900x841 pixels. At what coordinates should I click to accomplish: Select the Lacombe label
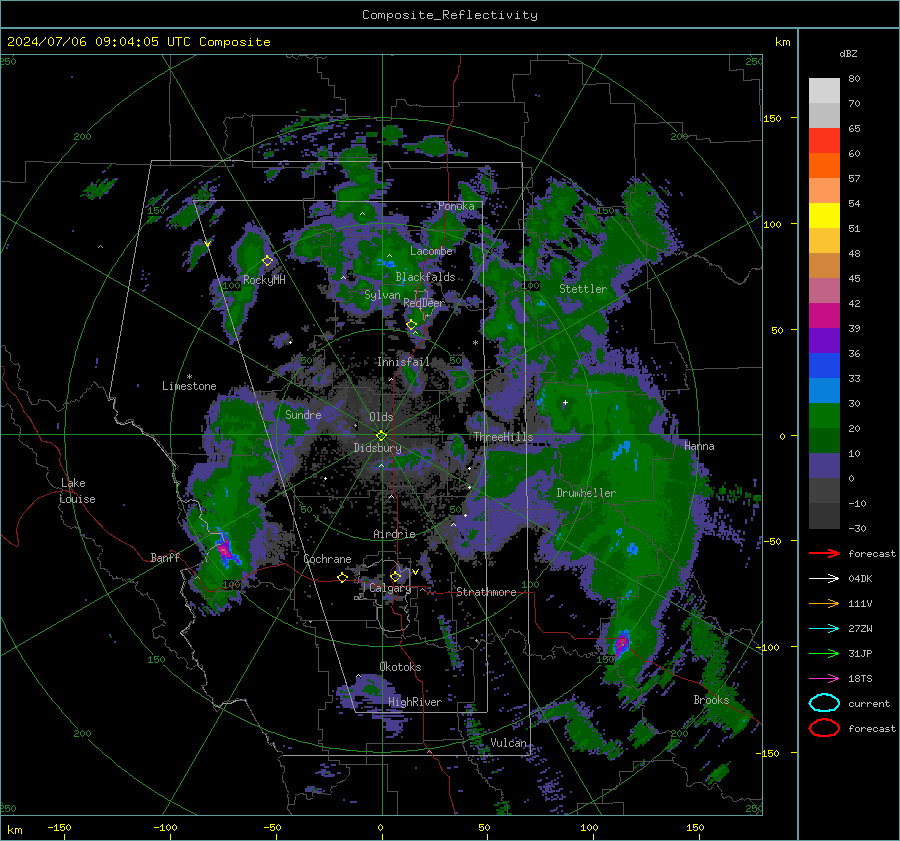(x=431, y=251)
